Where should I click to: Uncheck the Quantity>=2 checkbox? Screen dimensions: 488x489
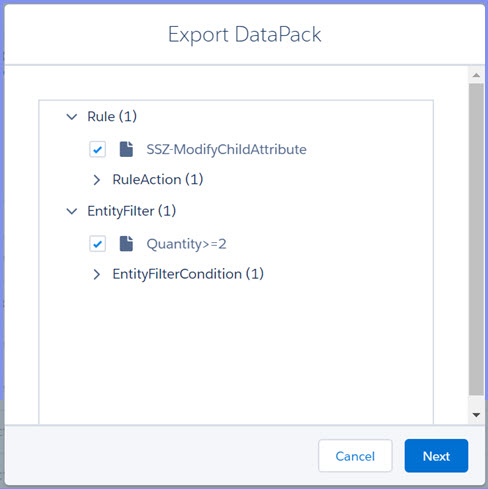coord(97,244)
